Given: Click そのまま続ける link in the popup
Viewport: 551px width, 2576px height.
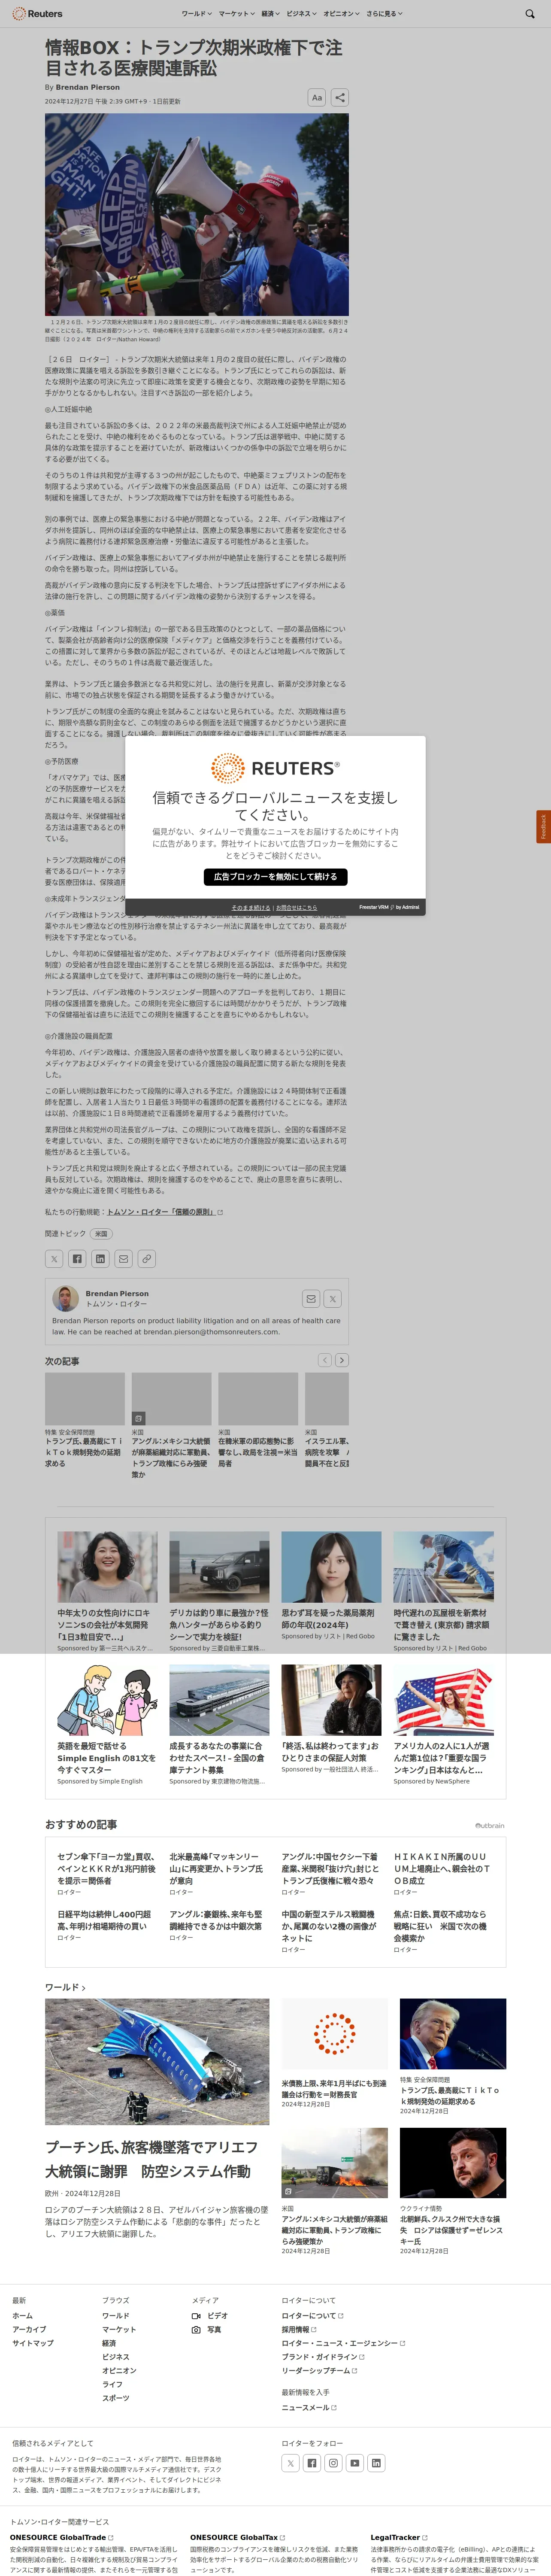Looking at the screenshot, I should coord(251,908).
